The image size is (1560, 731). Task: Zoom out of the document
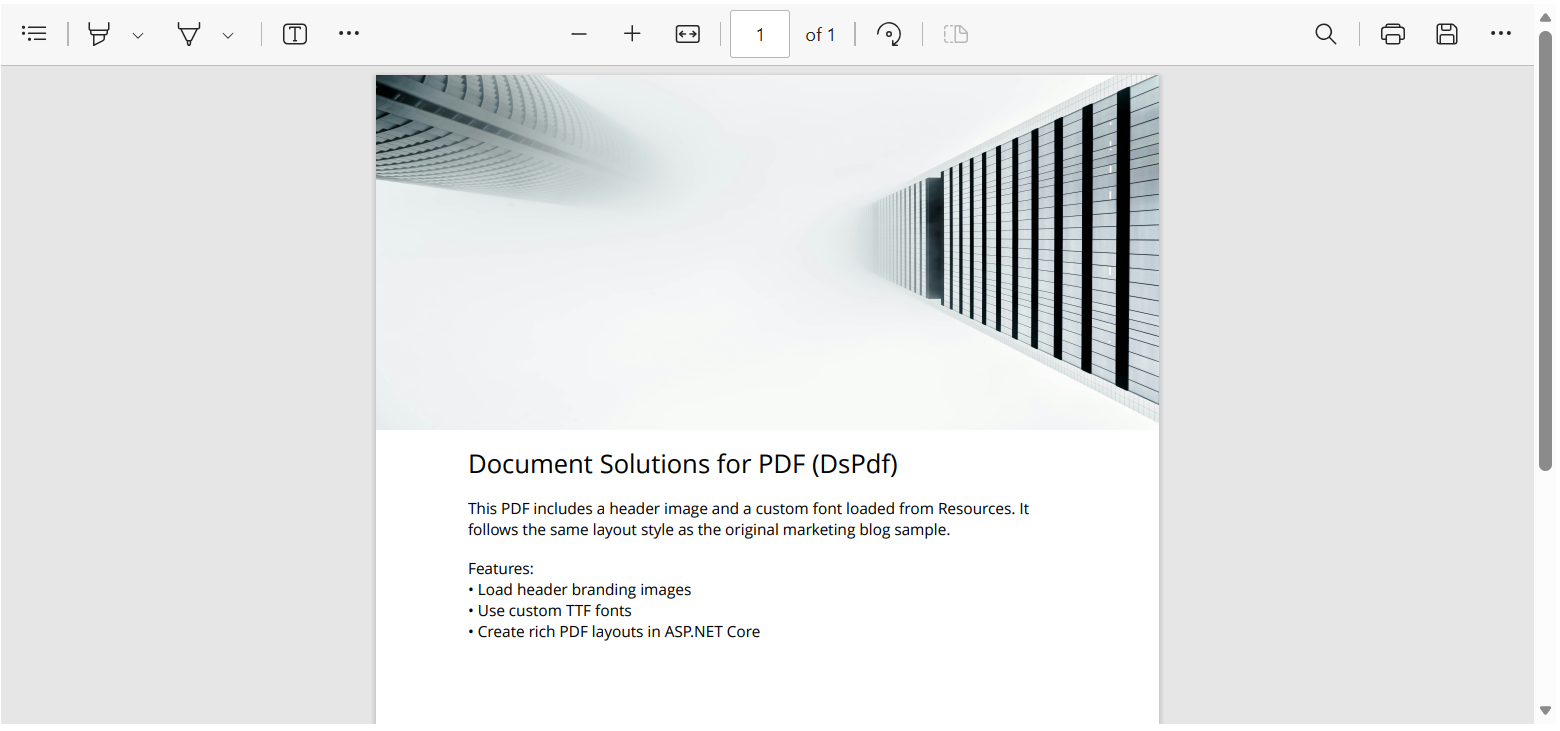[579, 33]
